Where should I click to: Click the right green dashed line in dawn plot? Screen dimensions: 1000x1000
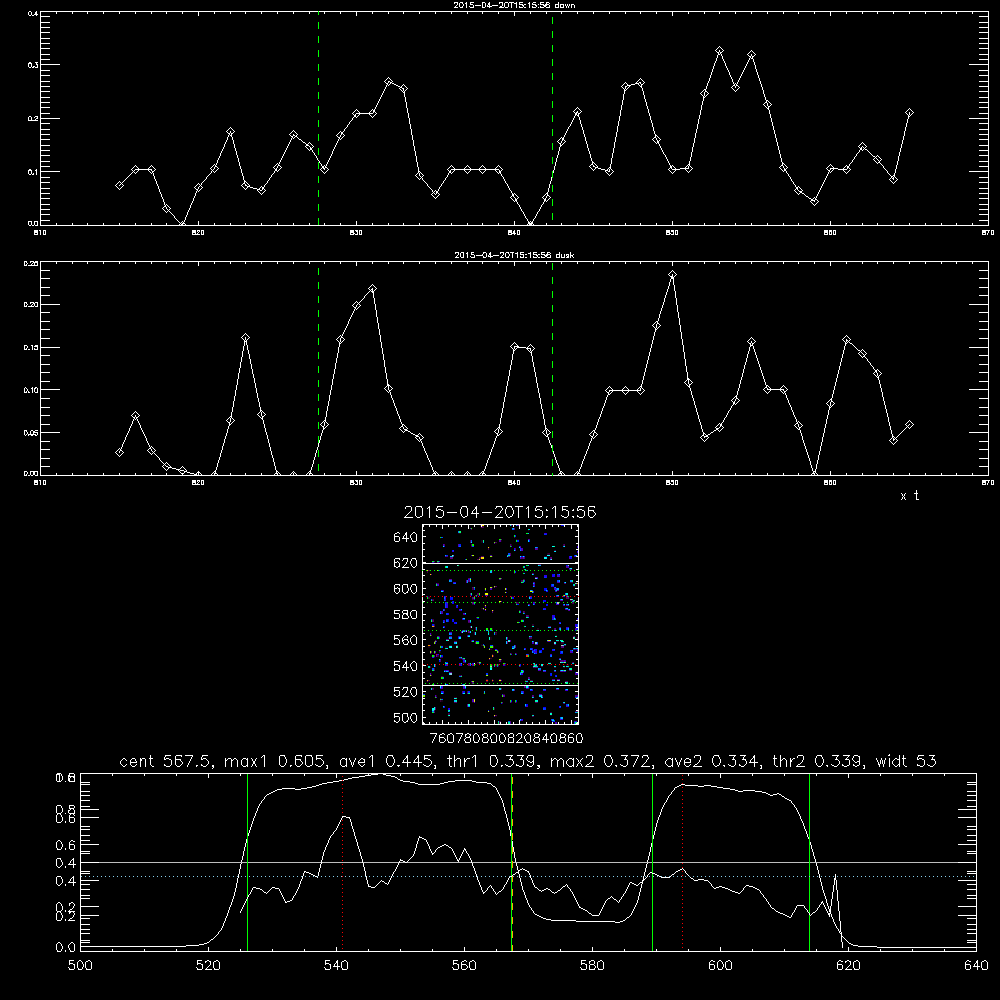[552, 119]
